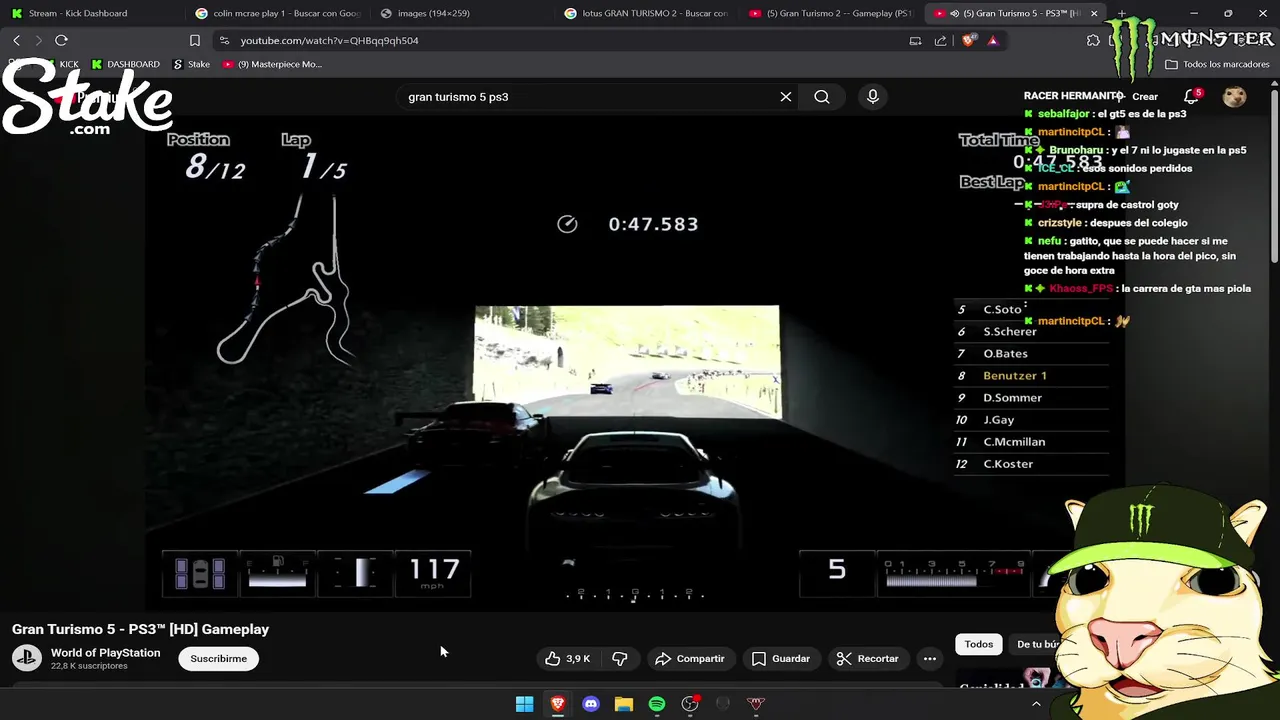1280x720 pixels.
Task: Open World of PlayStation channel name
Action: point(105,652)
